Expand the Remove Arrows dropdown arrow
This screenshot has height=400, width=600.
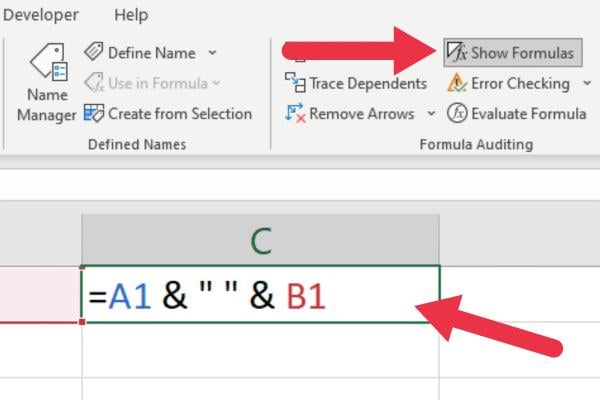coord(431,113)
